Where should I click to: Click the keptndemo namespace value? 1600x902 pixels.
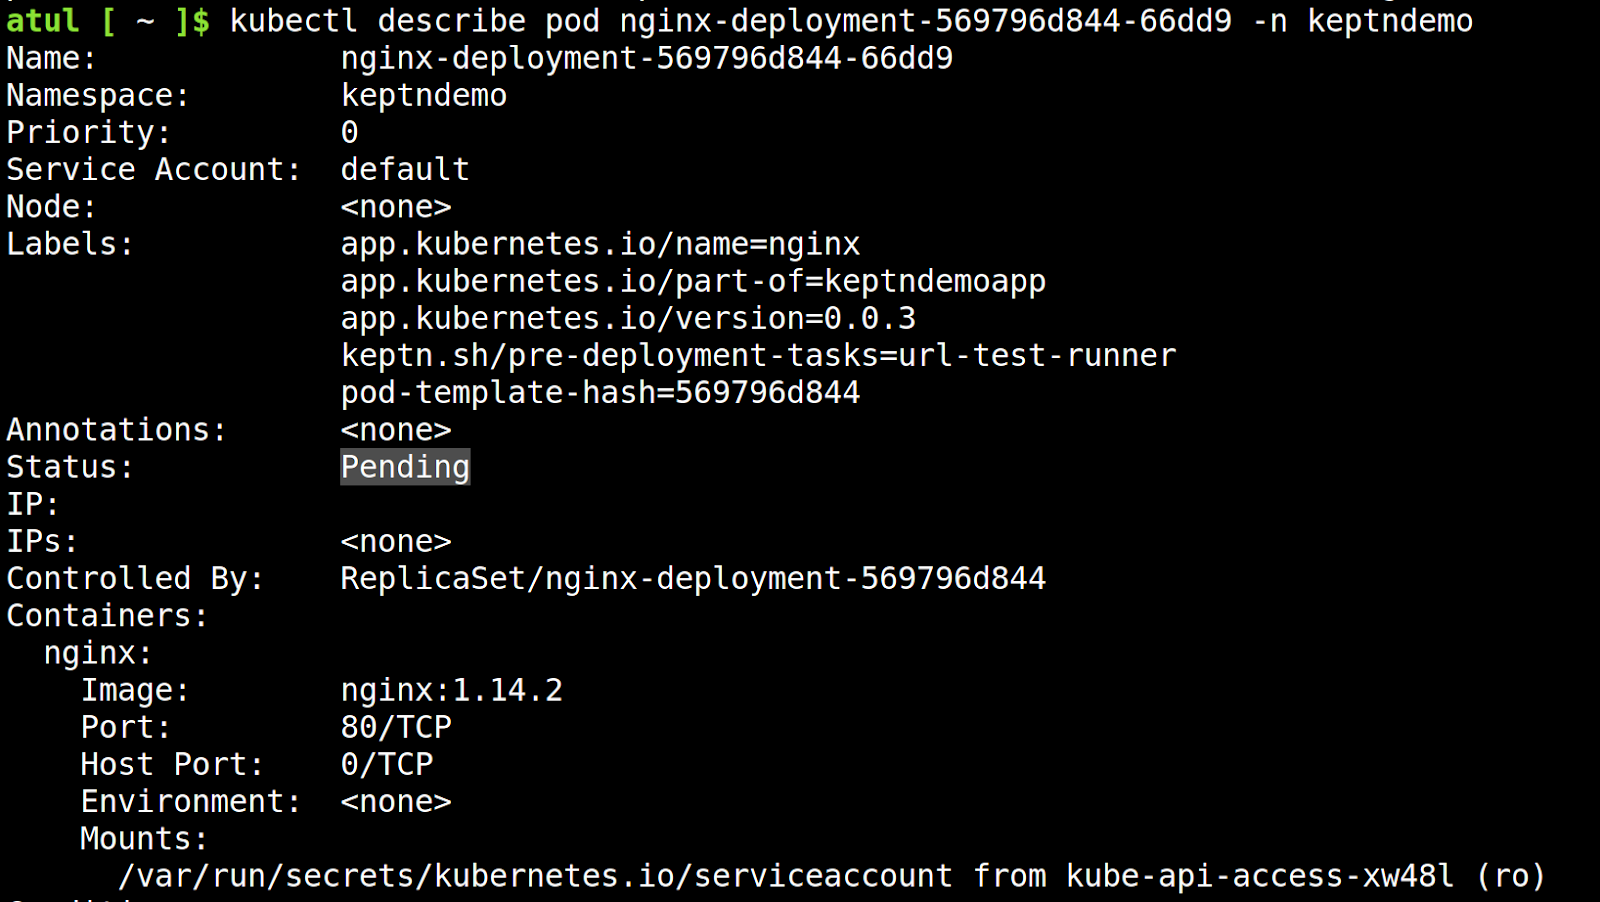(424, 96)
